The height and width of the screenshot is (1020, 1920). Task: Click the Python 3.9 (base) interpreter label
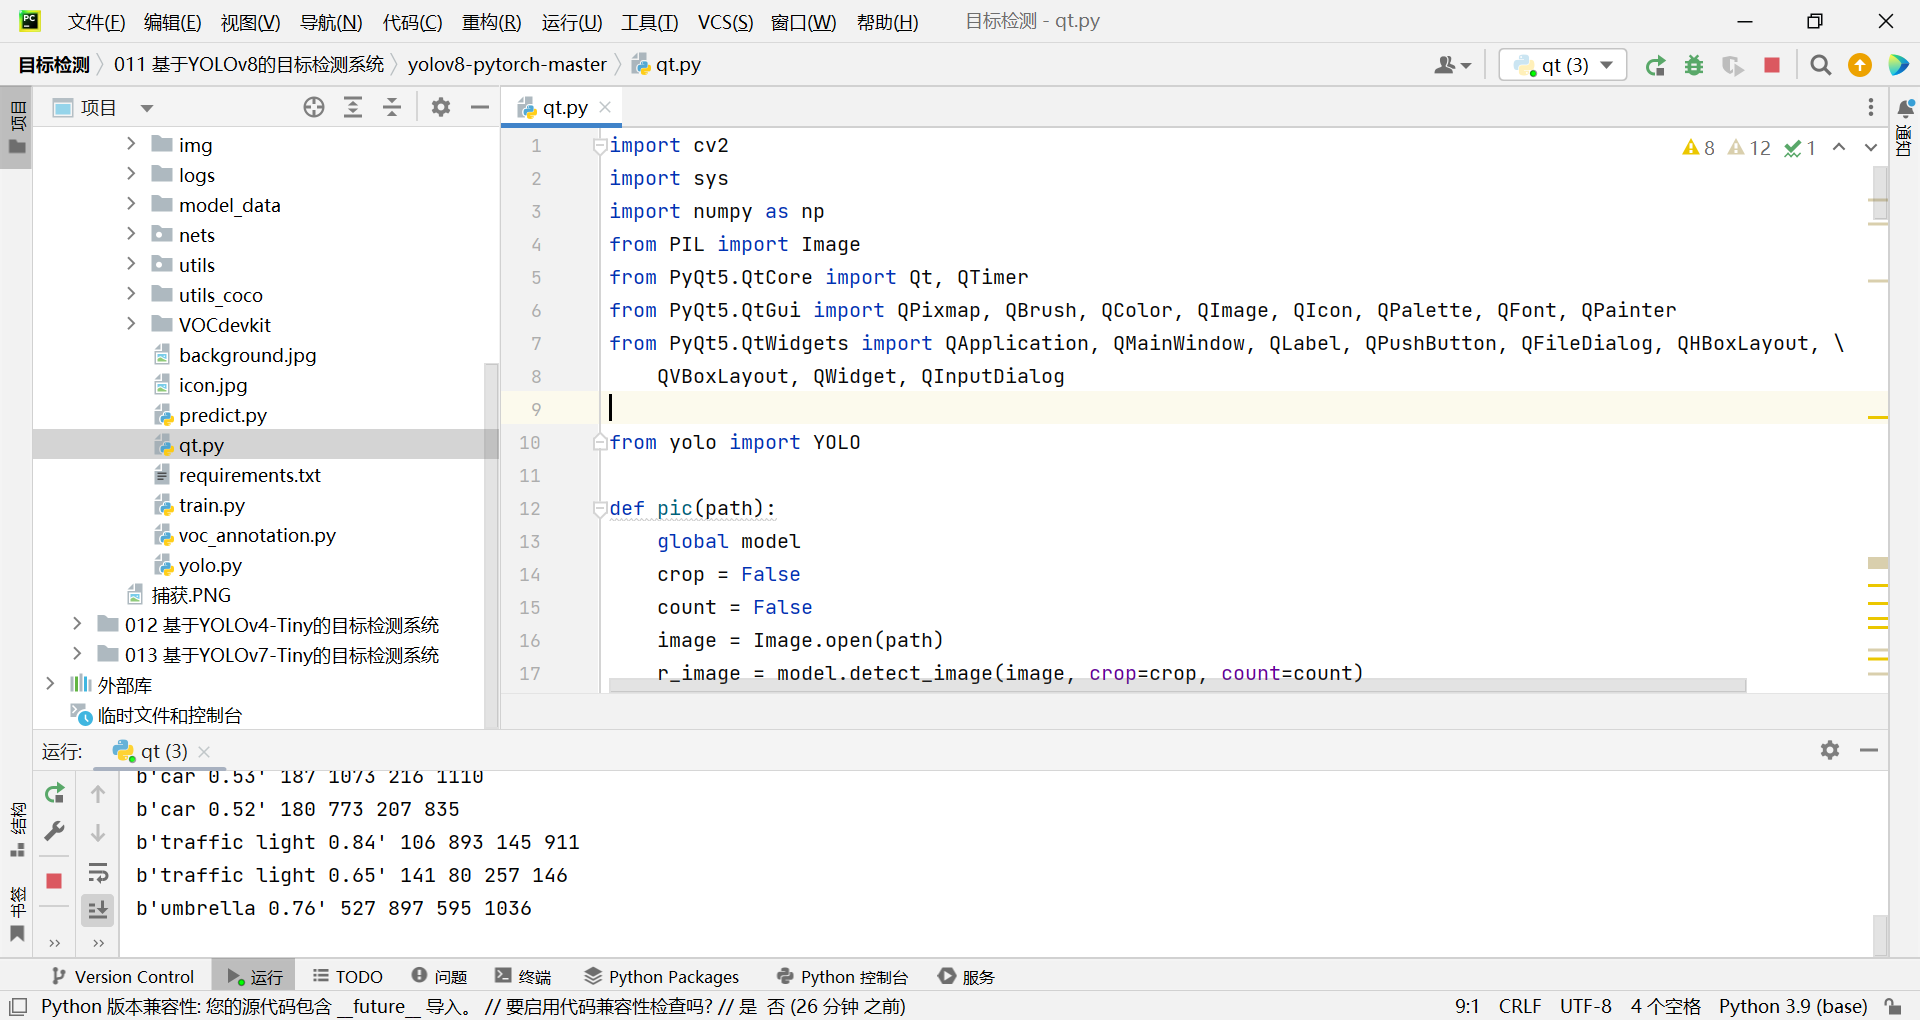pos(1792,1006)
